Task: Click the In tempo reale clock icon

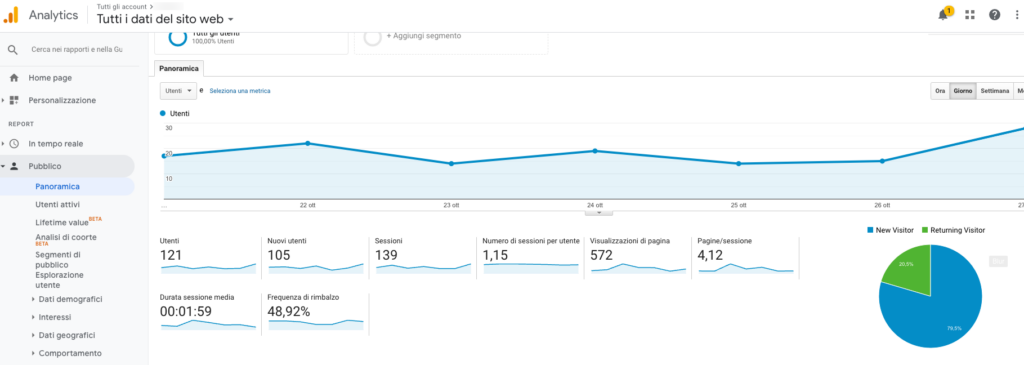Action: click(14, 144)
